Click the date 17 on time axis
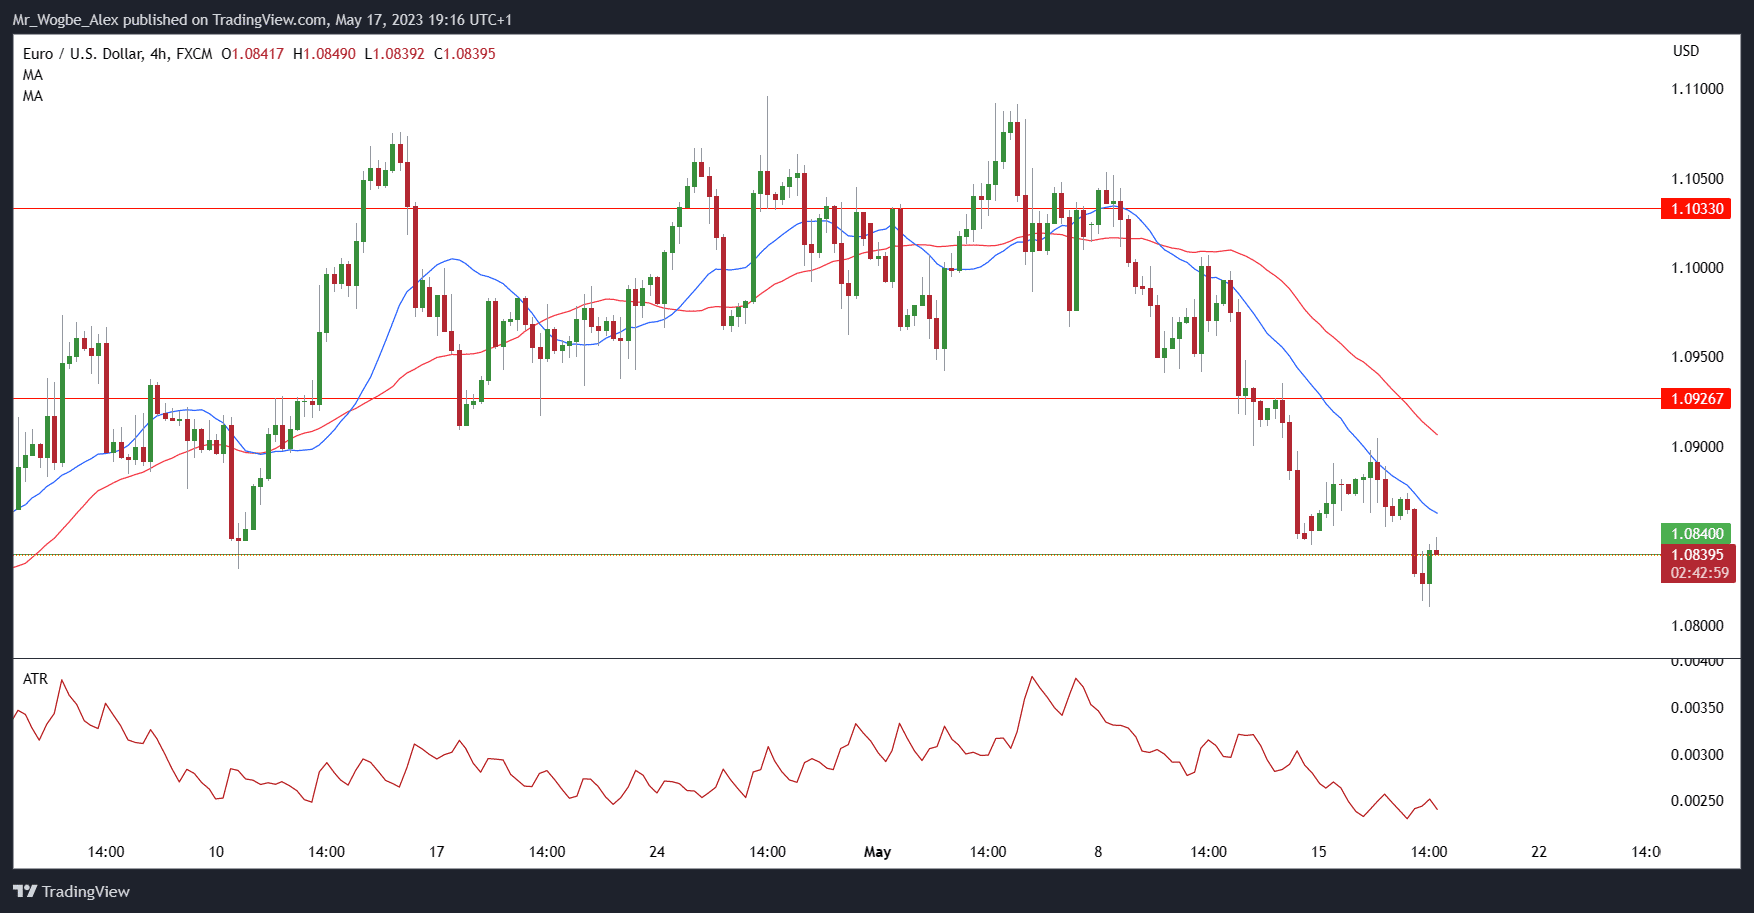The width and height of the screenshot is (1754, 913). point(436,852)
